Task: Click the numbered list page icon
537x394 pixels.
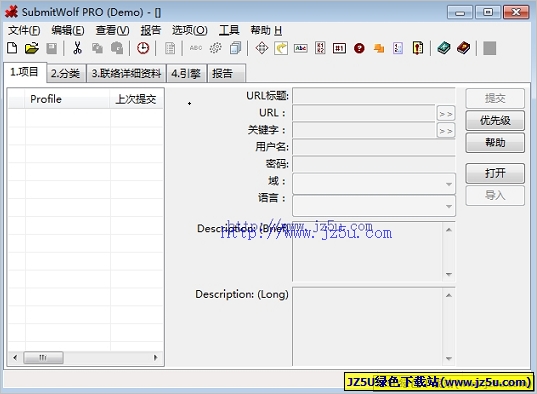Action: tap(398, 48)
